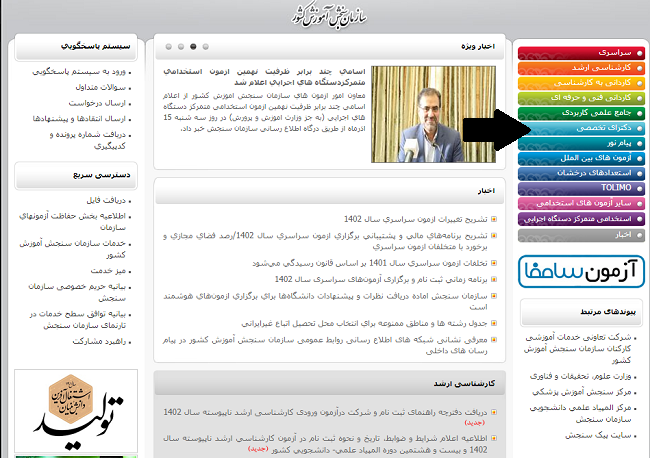Open the سراسری red menu item
Image resolution: width=650 pixels, height=458 pixels.
(x=581, y=53)
